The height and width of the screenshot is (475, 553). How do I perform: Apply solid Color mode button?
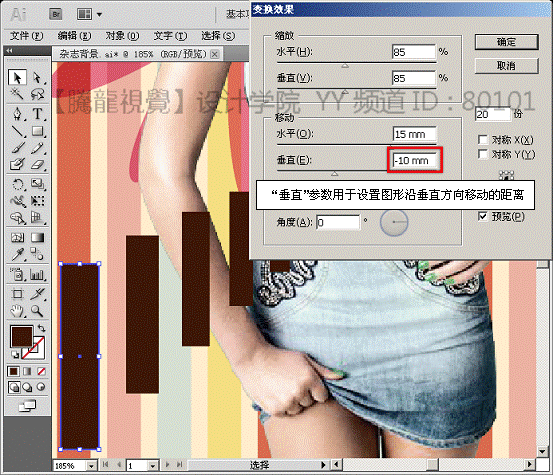(x=13, y=371)
